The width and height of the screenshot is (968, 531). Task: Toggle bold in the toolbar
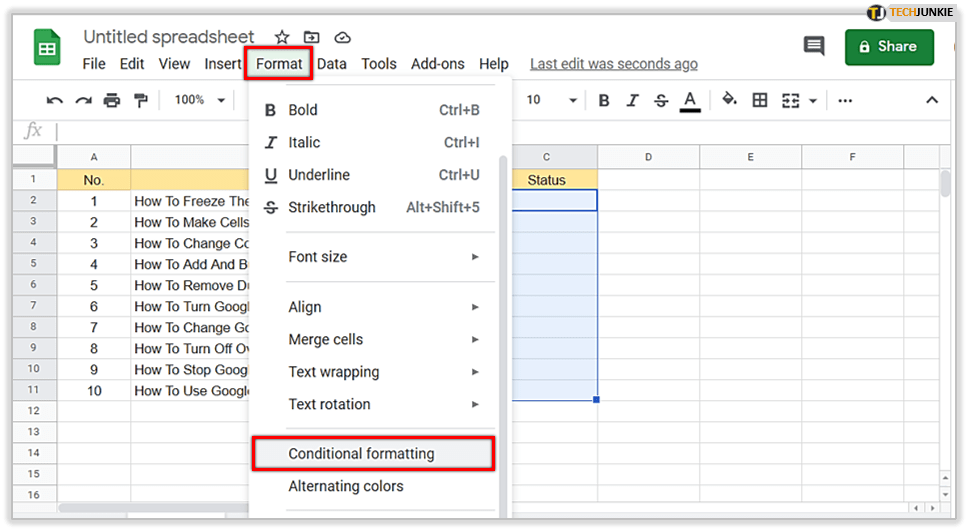click(x=604, y=100)
